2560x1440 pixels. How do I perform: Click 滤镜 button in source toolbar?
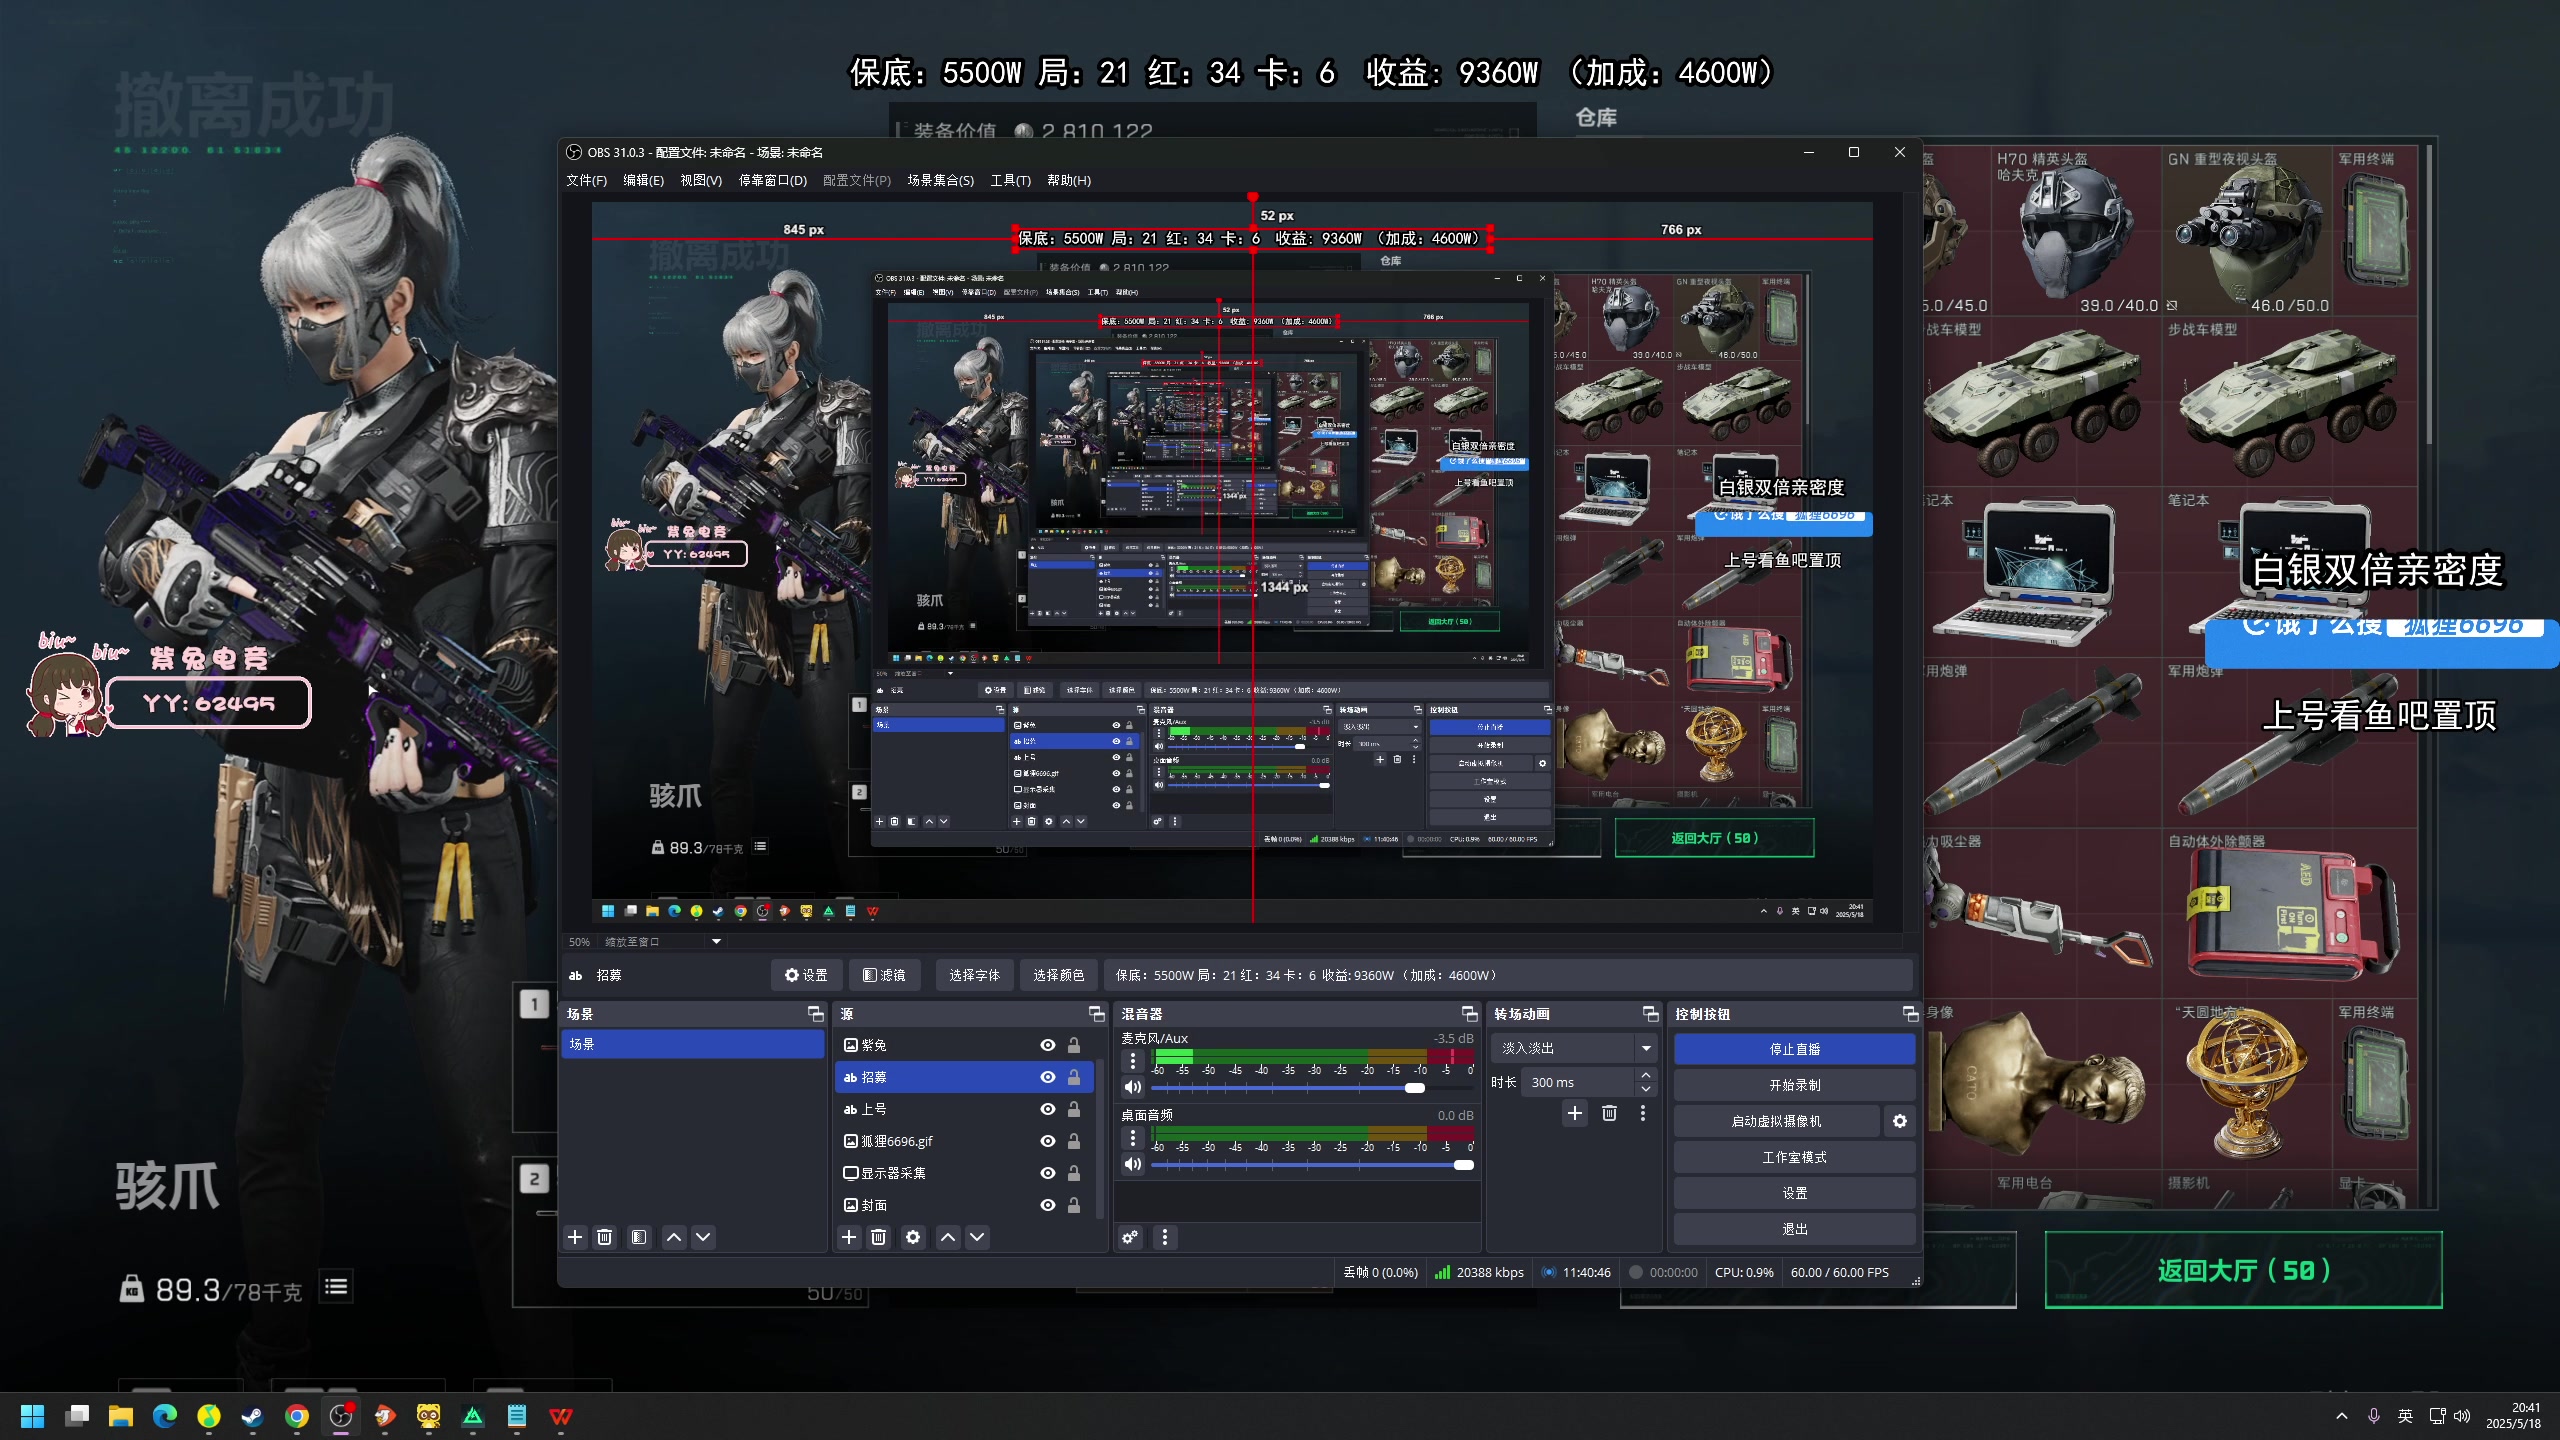[x=885, y=975]
